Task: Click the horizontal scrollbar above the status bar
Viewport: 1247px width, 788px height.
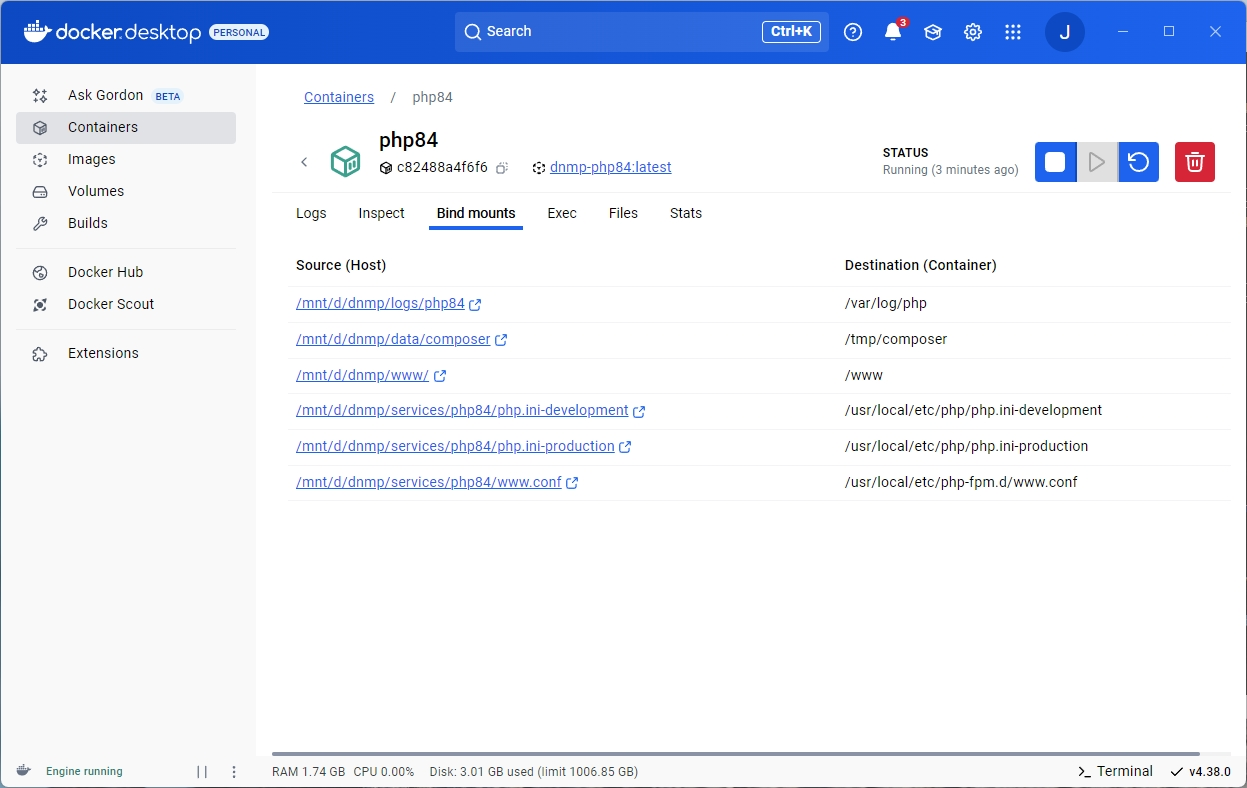Action: pos(735,754)
